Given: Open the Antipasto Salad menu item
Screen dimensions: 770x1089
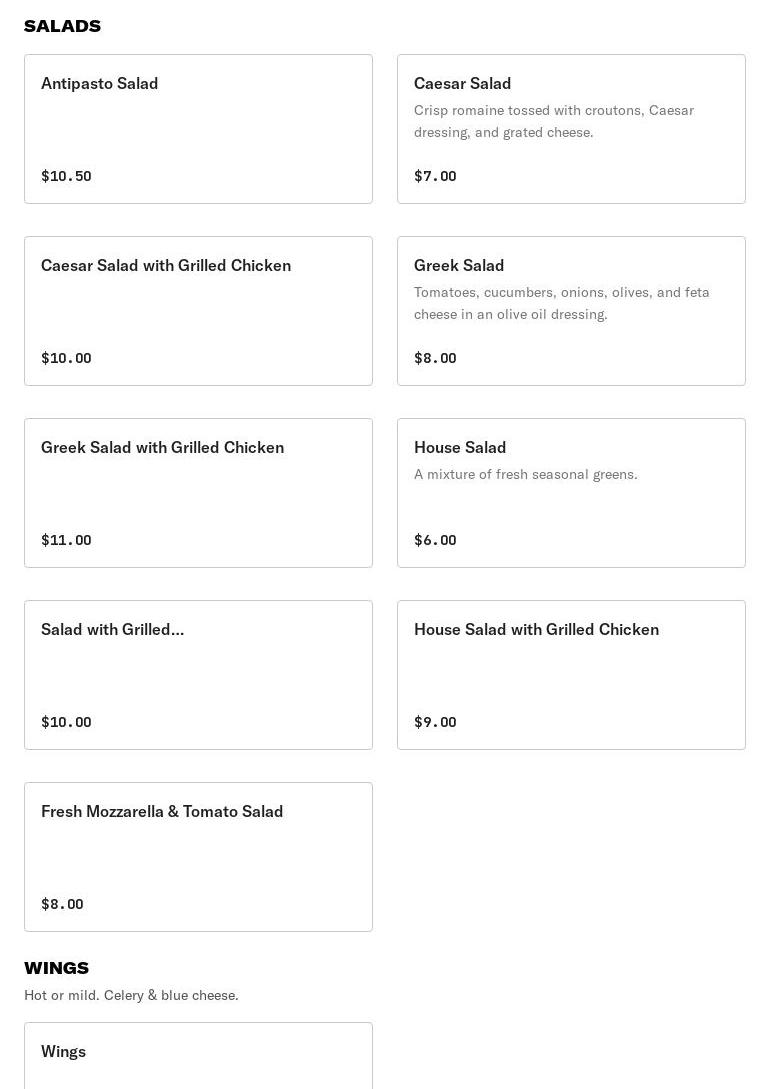Looking at the screenshot, I should (100, 84).
